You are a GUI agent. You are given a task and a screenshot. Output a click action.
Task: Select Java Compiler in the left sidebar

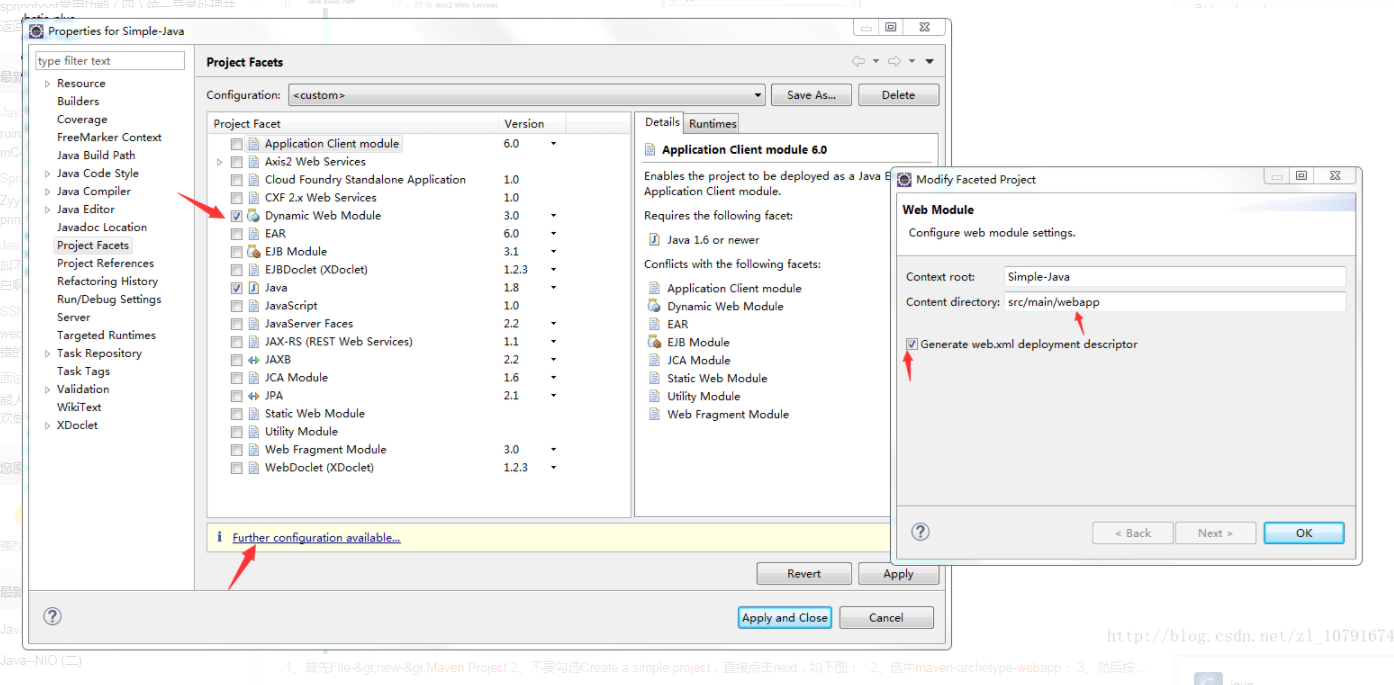point(93,191)
